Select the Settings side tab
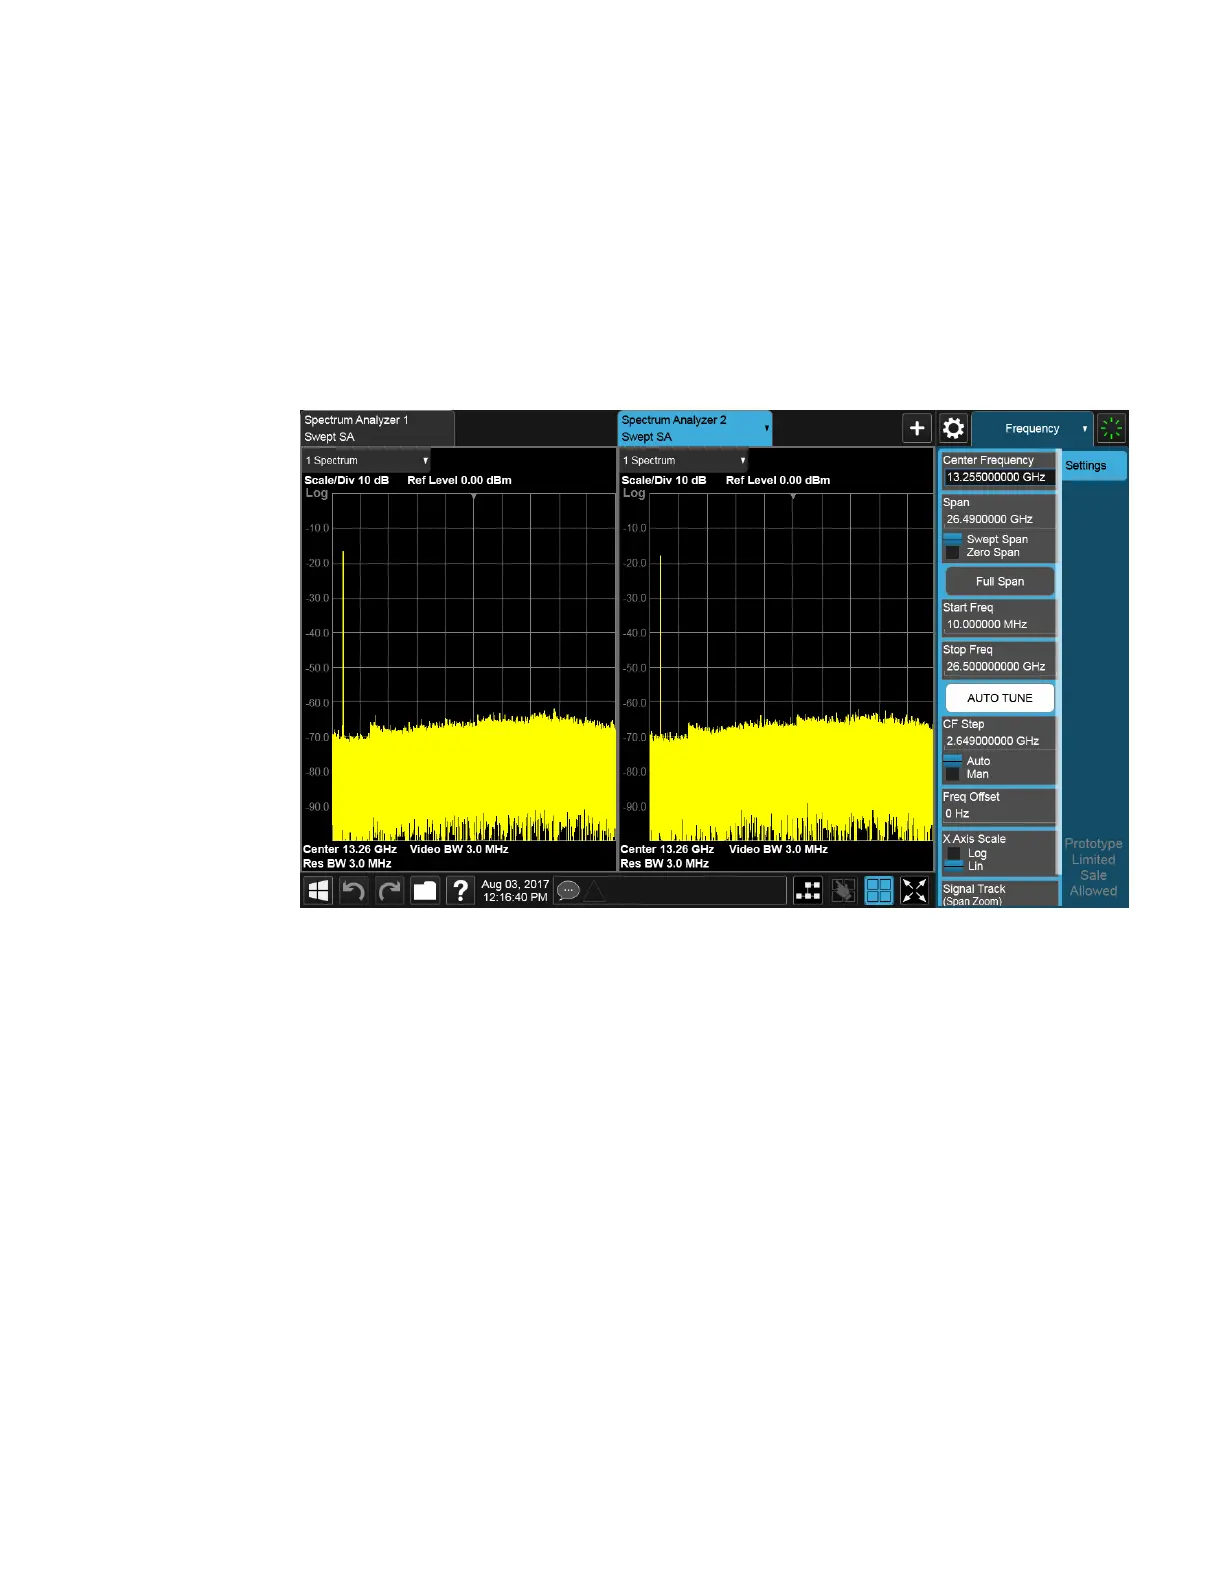This screenshot has height=1584, width=1224. pos(1094,466)
